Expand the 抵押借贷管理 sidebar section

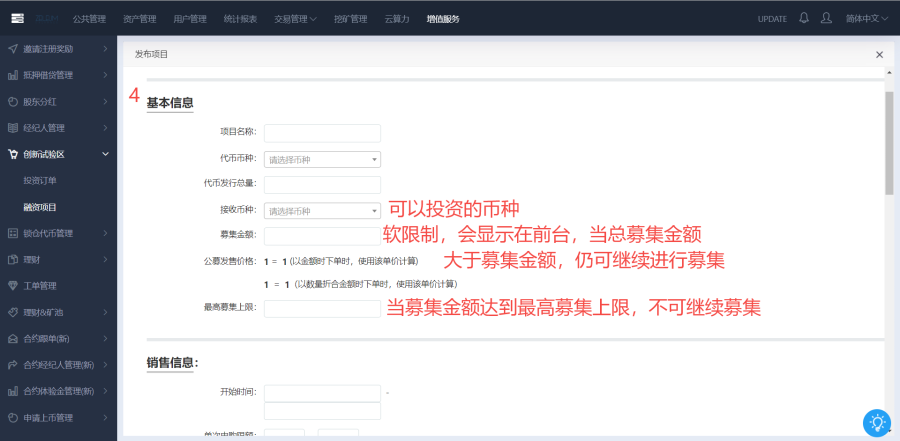tap(105, 75)
